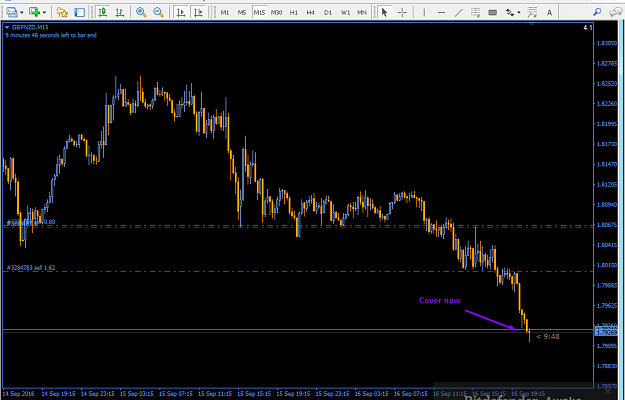
Task: Select the H1 timeframe
Action: [294, 13]
